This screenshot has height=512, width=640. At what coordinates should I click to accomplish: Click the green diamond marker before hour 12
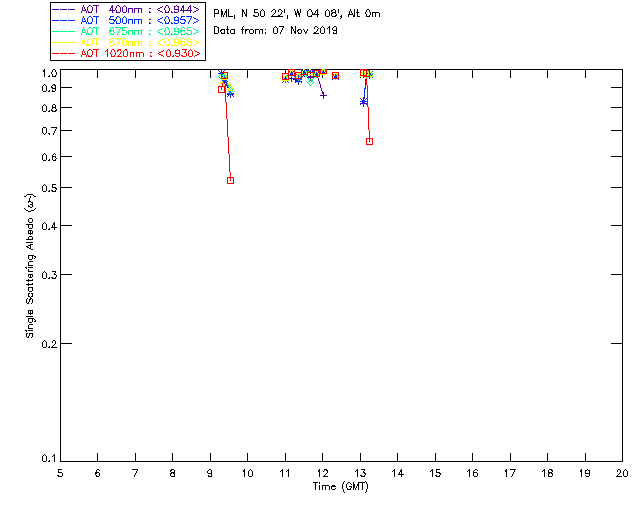311,82
